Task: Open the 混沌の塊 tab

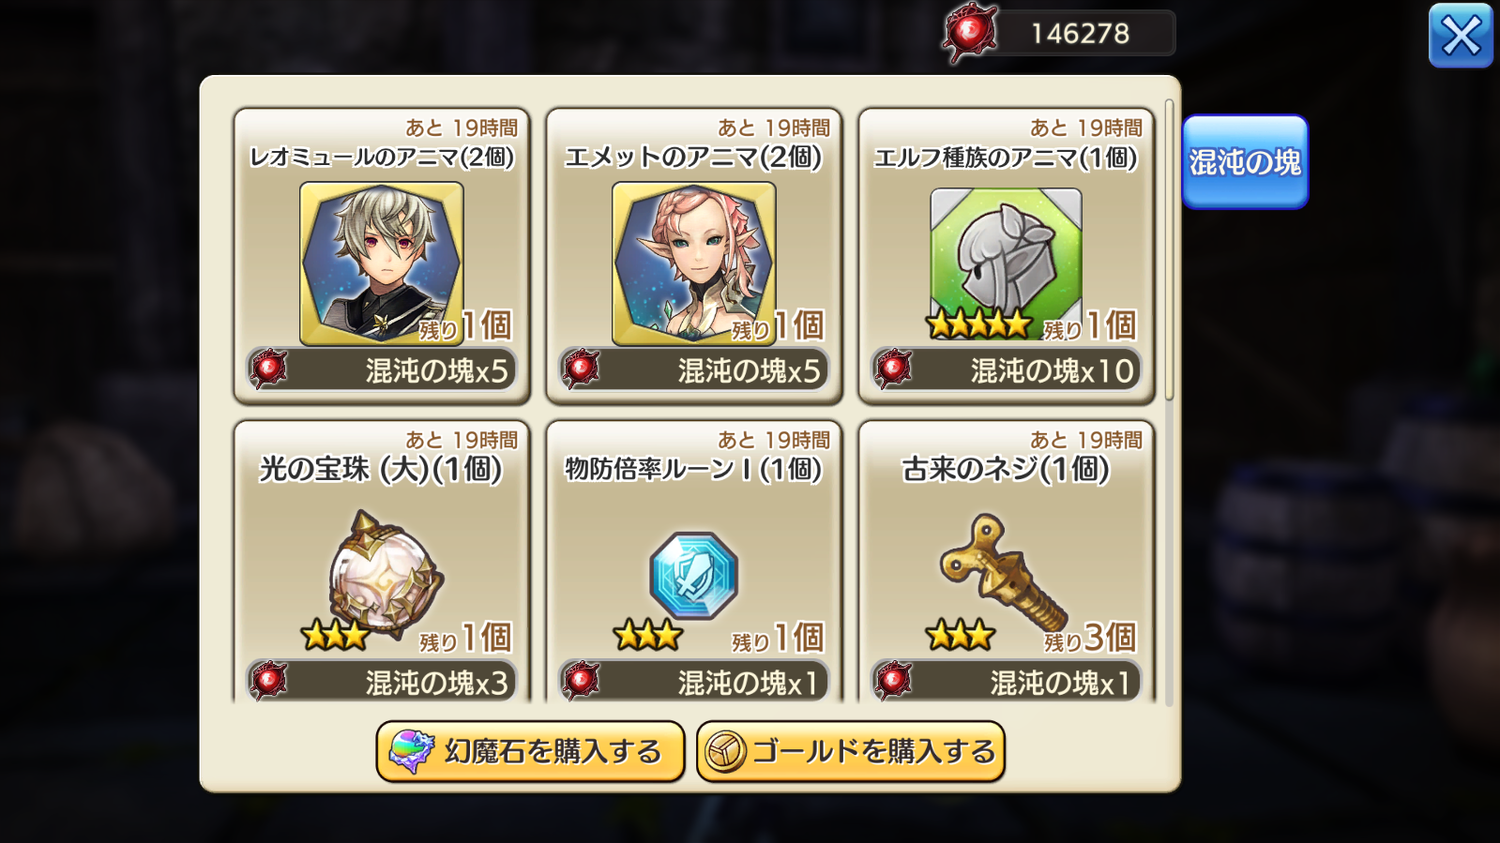Action: pyautogui.click(x=1245, y=162)
